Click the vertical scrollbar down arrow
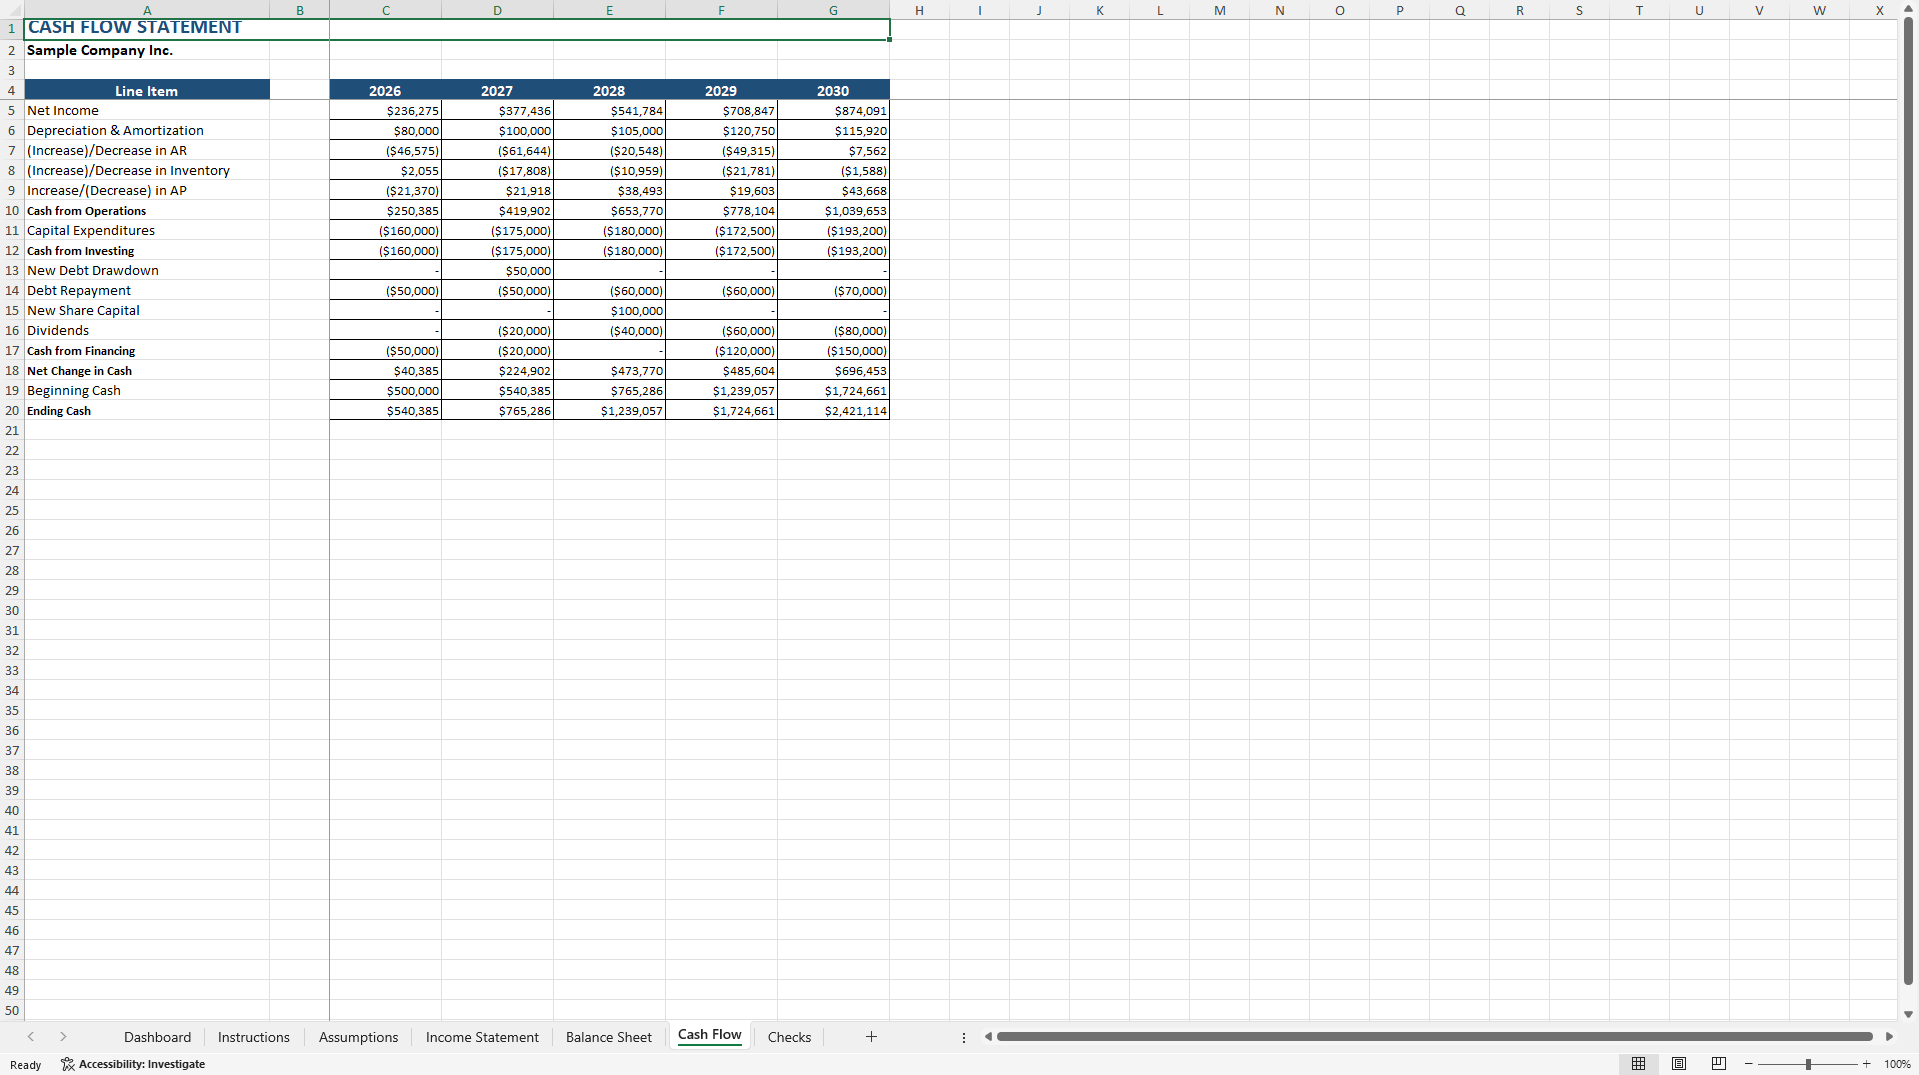The width and height of the screenshot is (1919, 1075). click(1908, 1014)
